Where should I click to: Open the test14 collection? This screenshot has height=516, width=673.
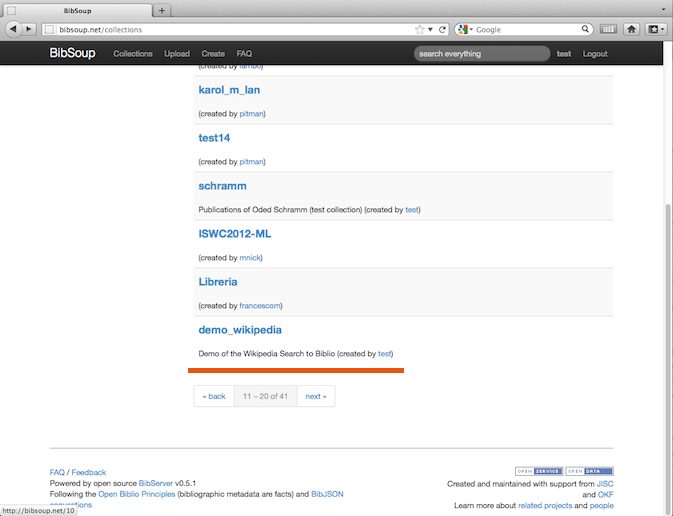coord(214,138)
